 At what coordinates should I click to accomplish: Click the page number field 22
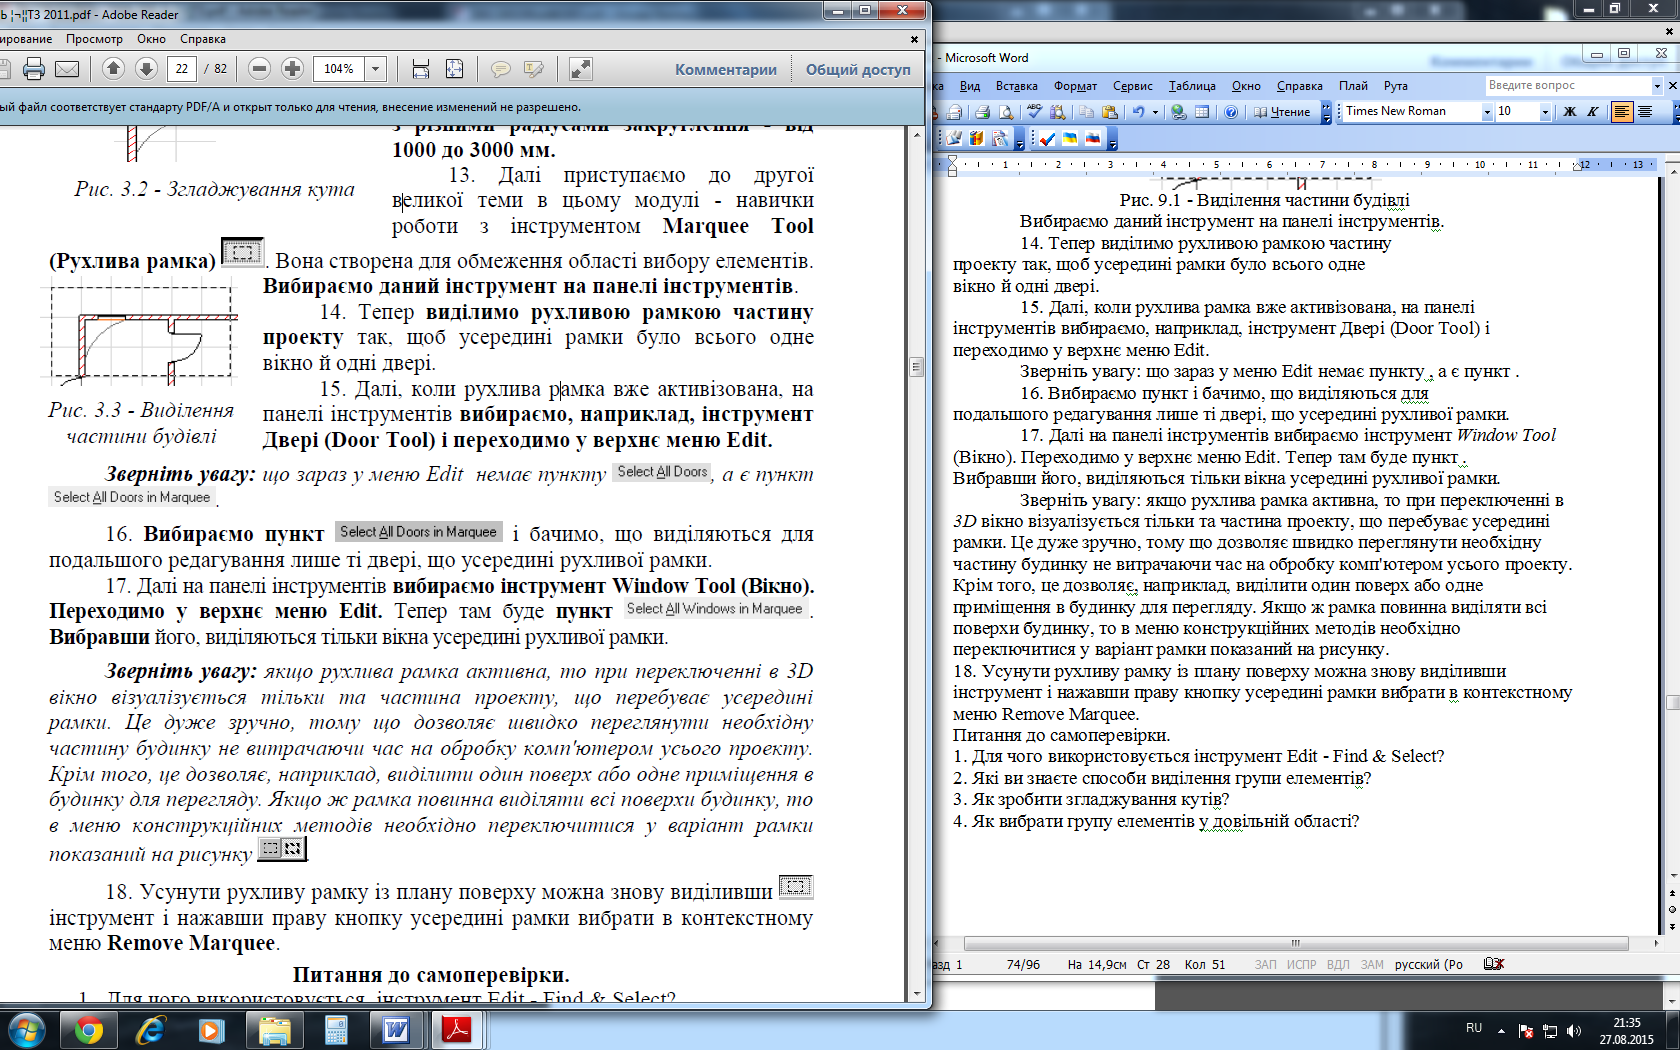182,69
